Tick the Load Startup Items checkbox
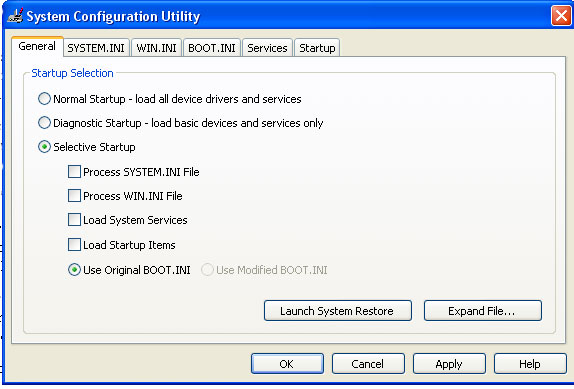574x389 pixels. (74, 245)
